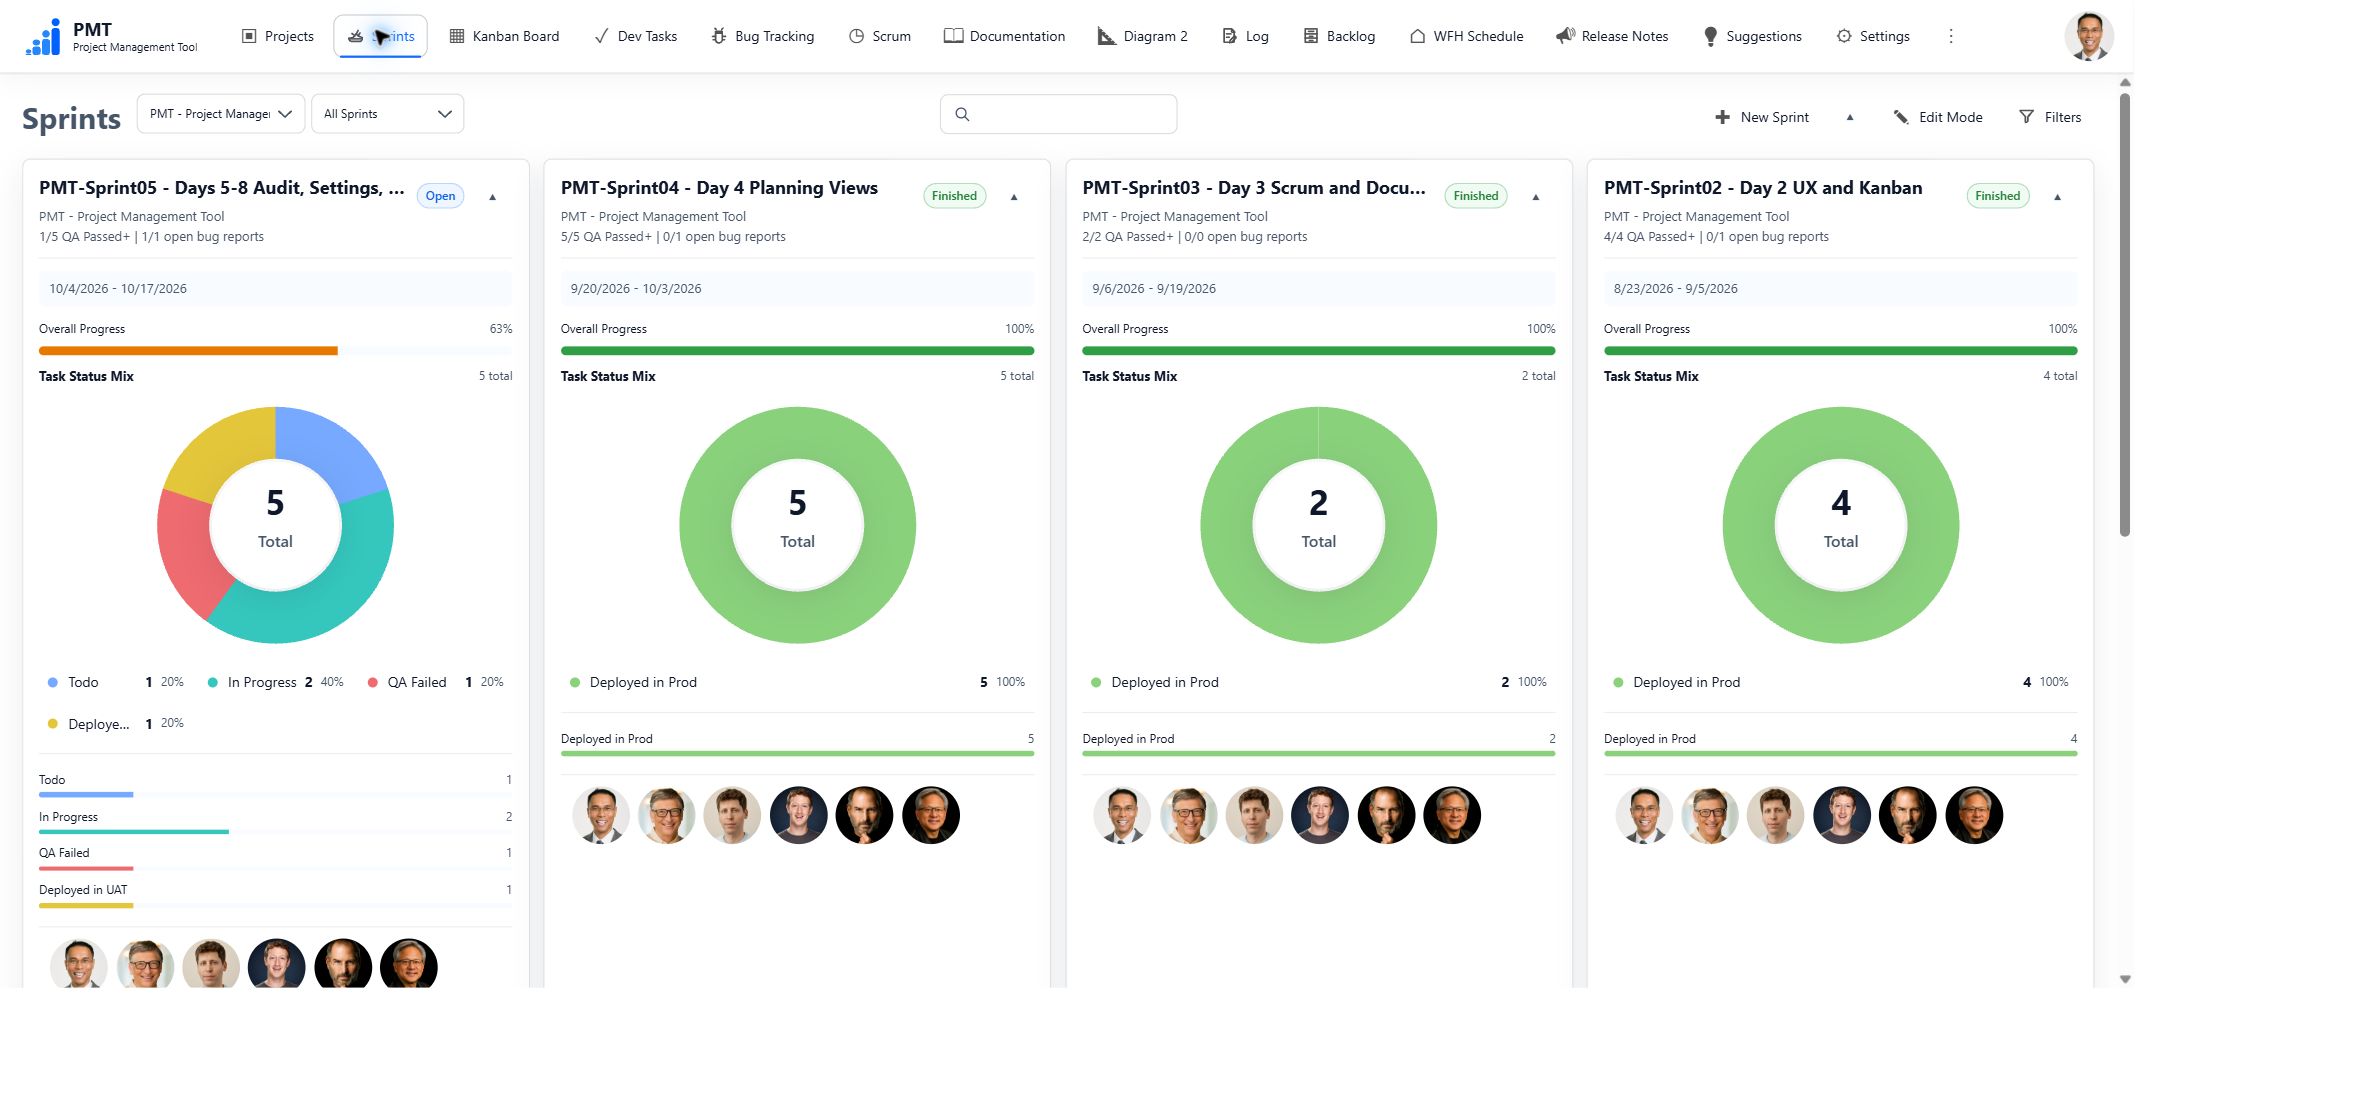Open the PMT - Project Management project dropdown

(220, 114)
